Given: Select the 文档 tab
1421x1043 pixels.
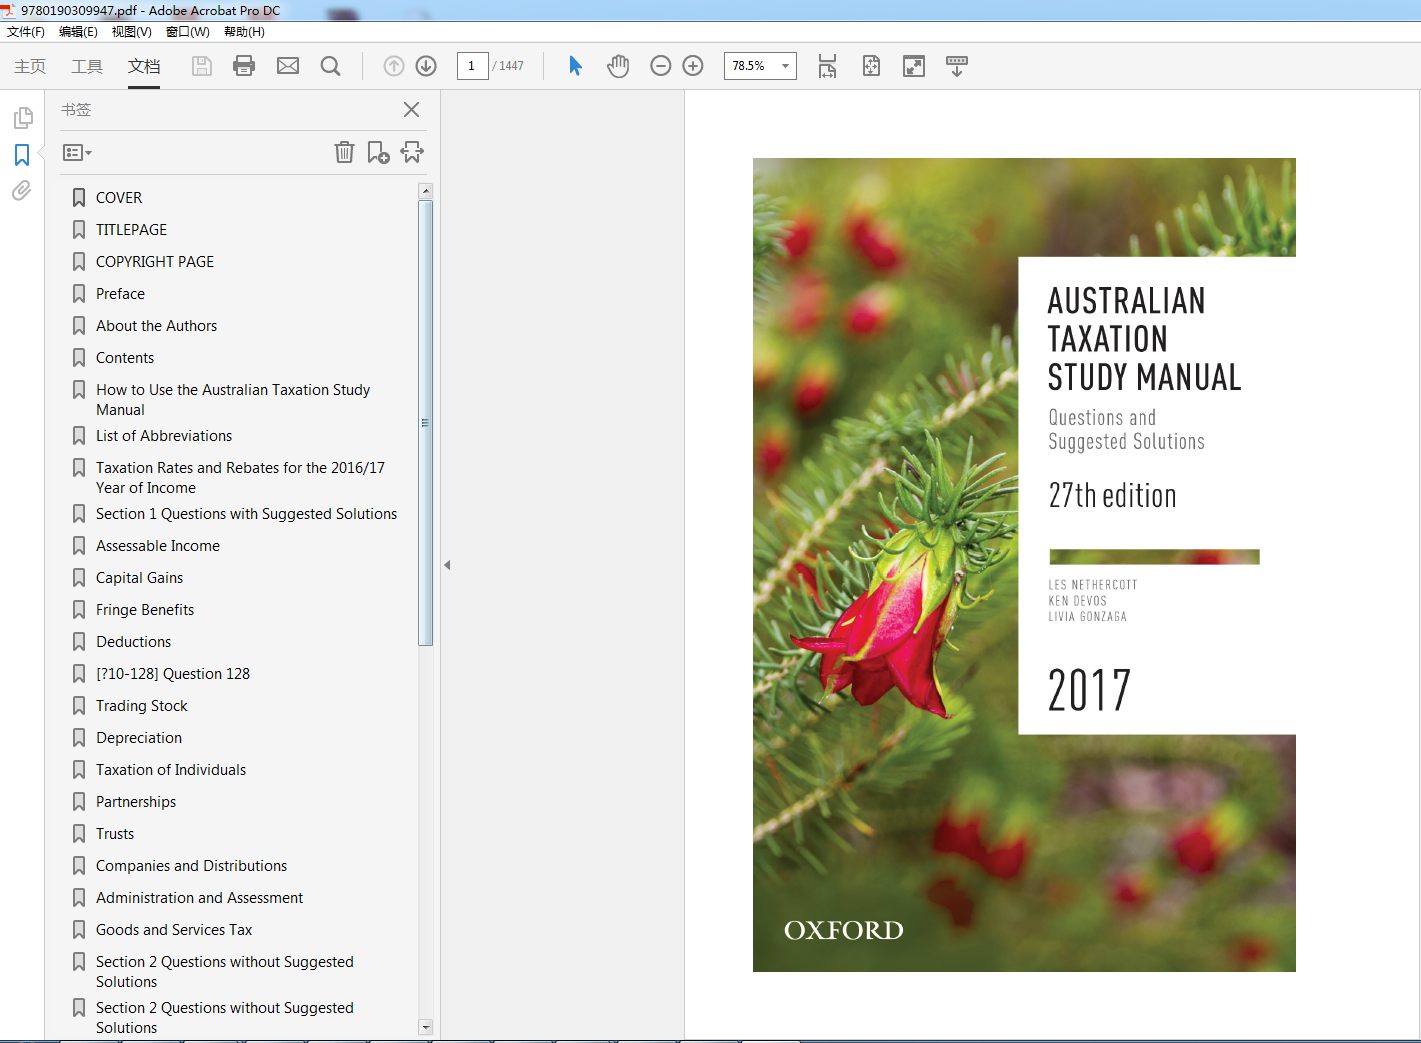Looking at the screenshot, I should 144,66.
